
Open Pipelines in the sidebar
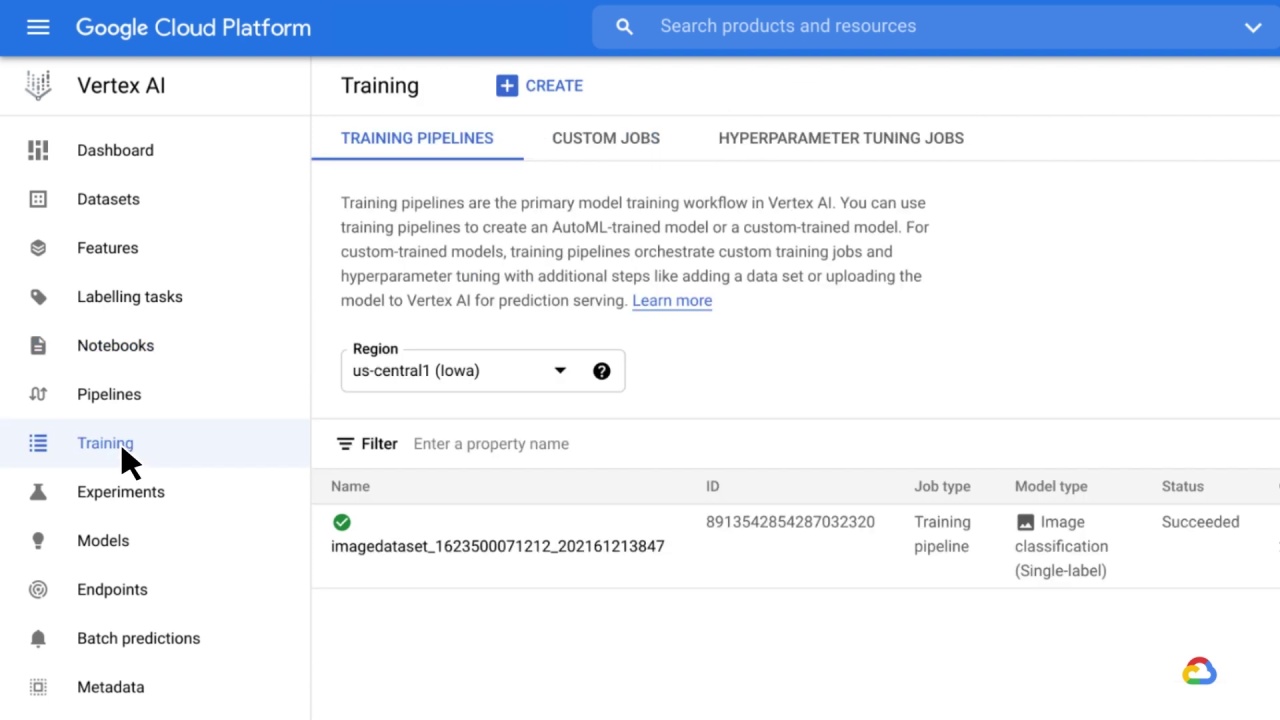(155, 394)
